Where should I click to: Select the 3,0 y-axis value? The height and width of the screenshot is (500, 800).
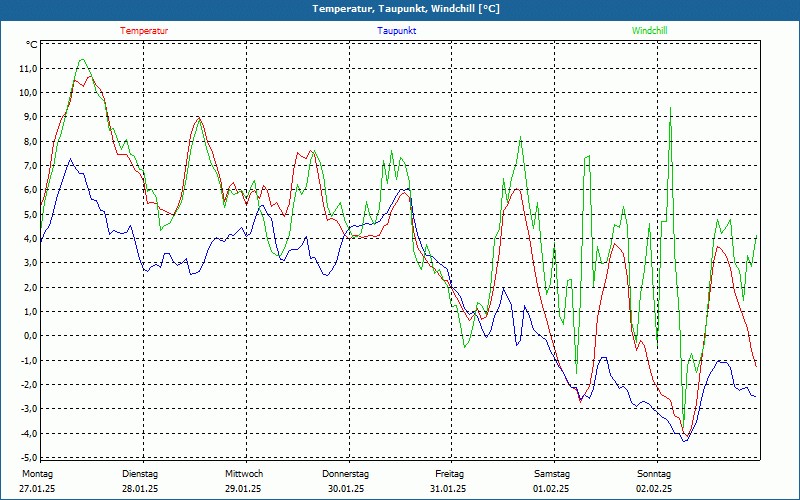pyautogui.click(x=29, y=263)
